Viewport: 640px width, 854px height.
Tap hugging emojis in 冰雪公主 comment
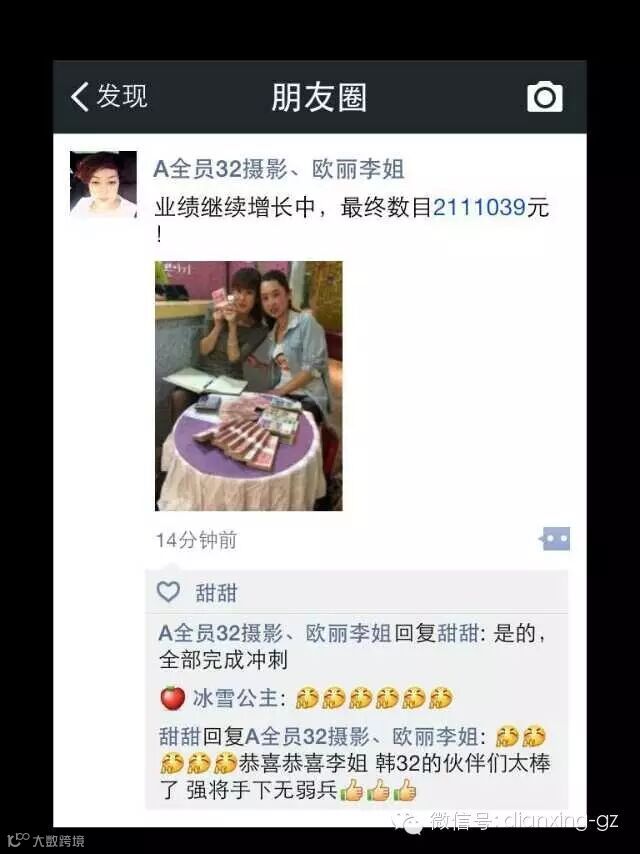374,698
